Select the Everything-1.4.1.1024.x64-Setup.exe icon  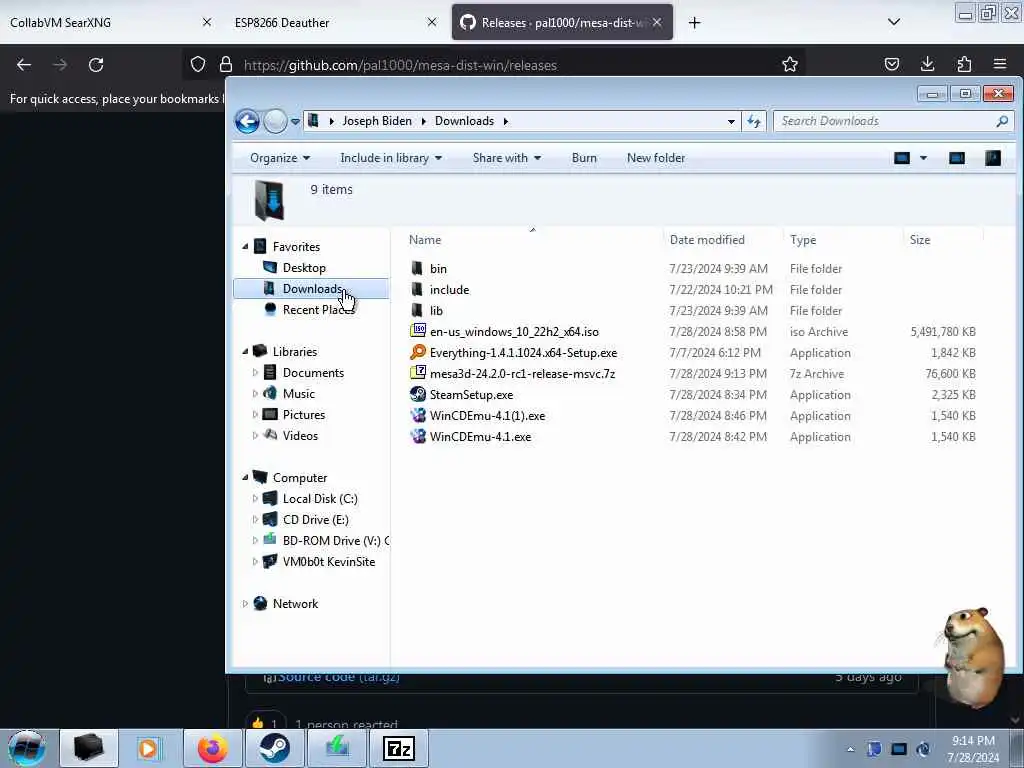(418, 352)
